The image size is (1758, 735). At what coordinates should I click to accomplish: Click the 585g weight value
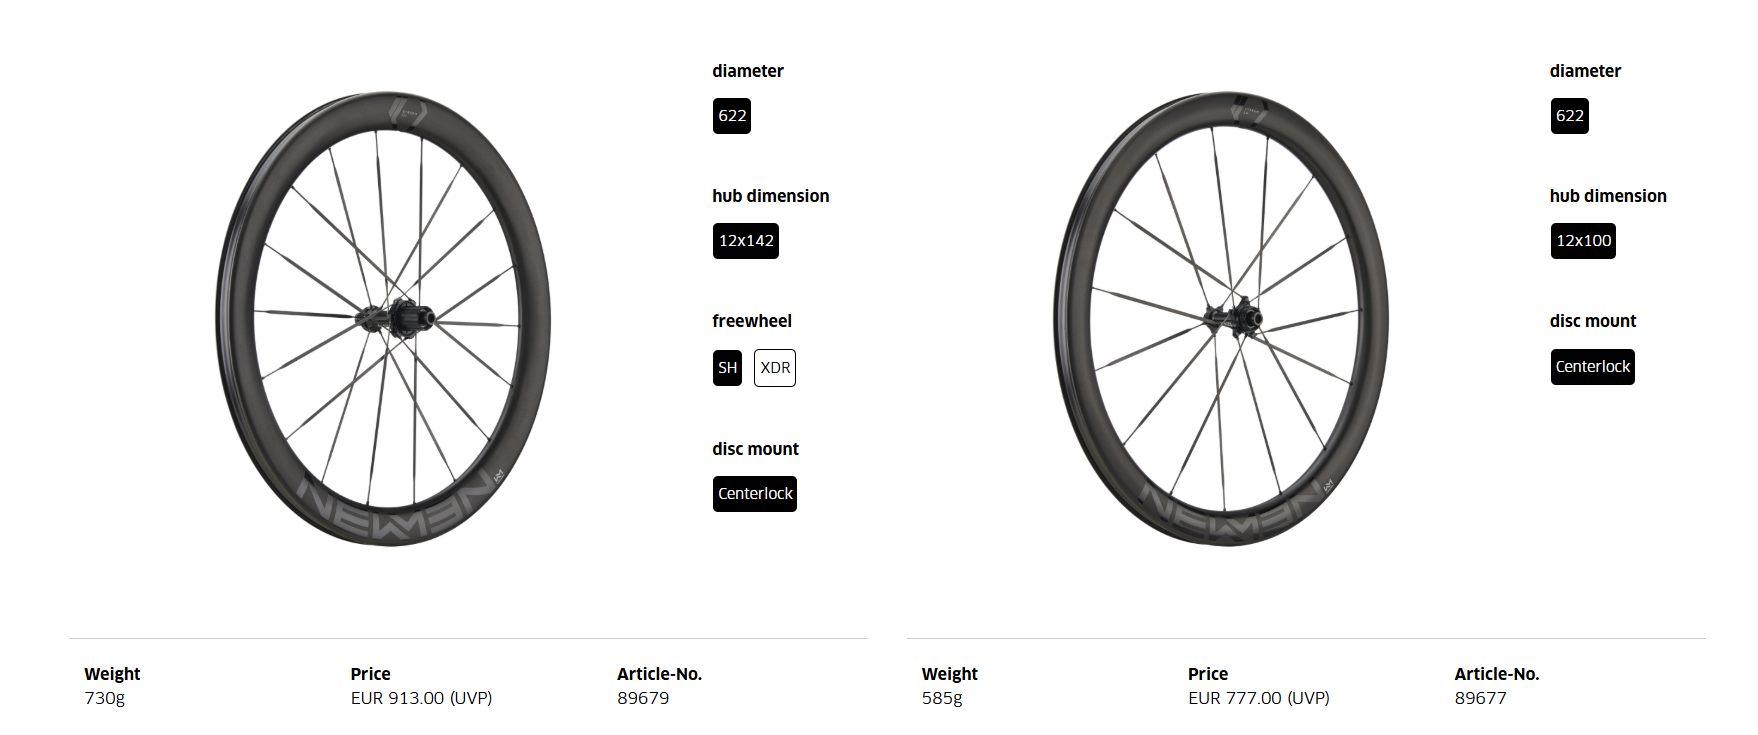[942, 698]
